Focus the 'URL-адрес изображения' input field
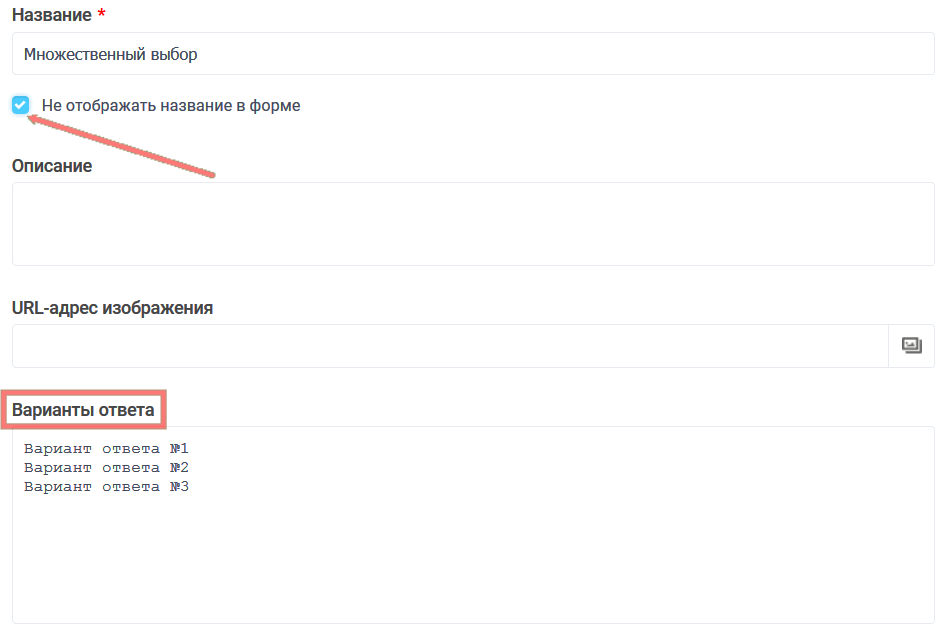This screenshot has height=631, width=947. [x=450, y=346]
